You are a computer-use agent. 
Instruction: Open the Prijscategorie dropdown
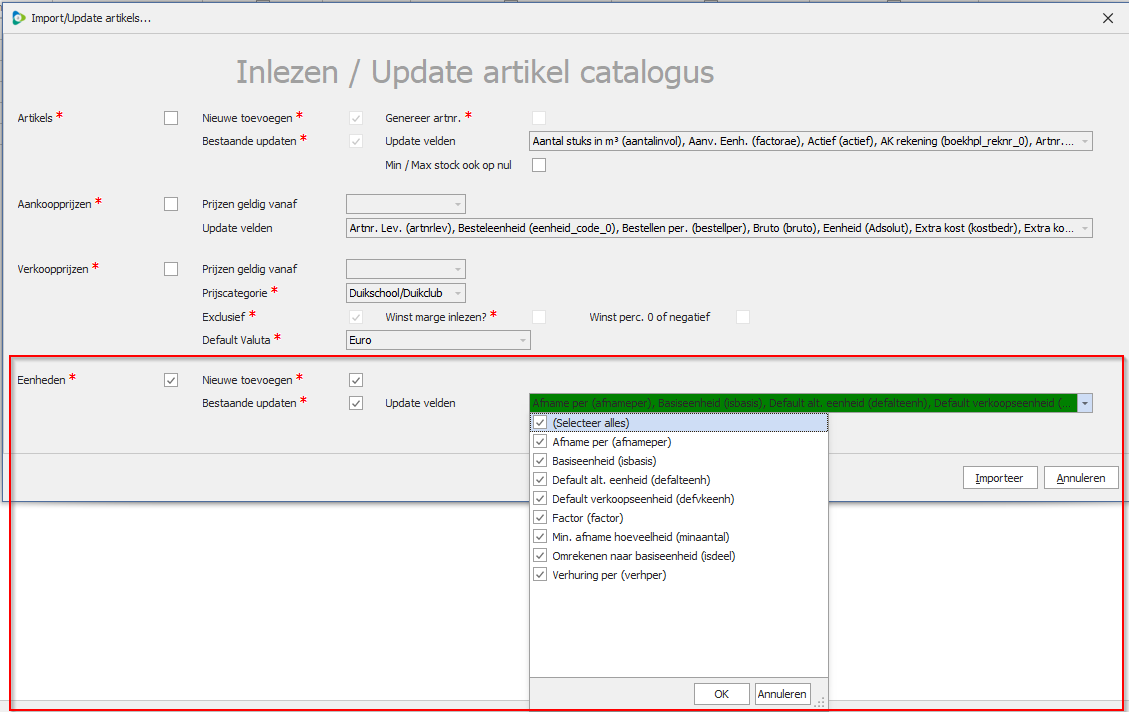(x=405, y=293)
